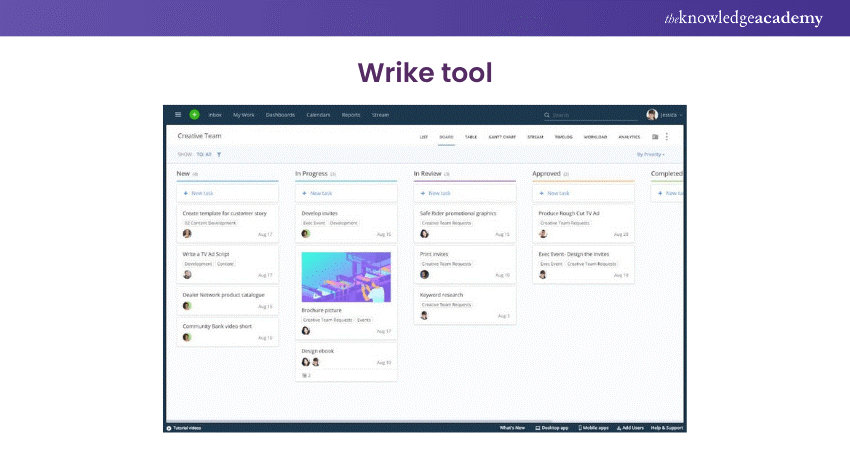Switch to the Stream view tab
The width and height of the screenshot is (850, 450).
[x=536, y=137]
